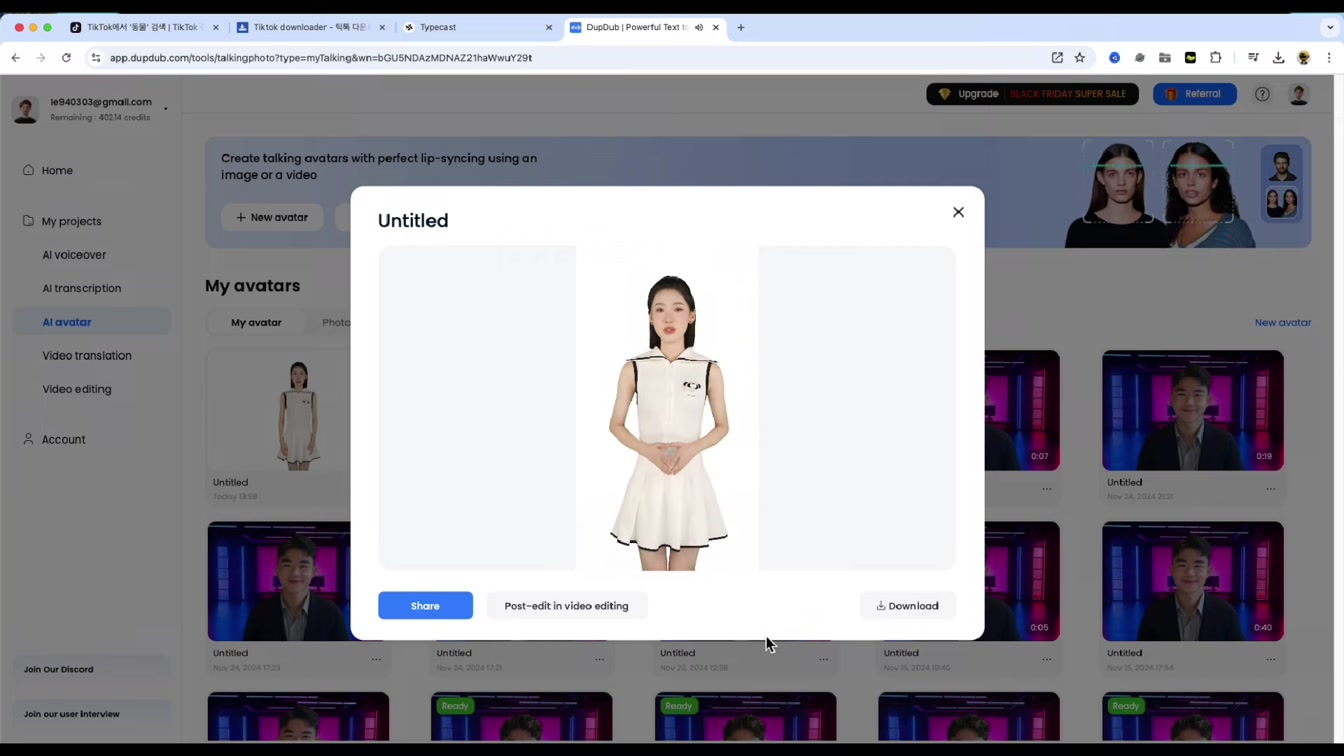
Task: Open the Chrome profile avatar
Action: (x=1304, y=58)
